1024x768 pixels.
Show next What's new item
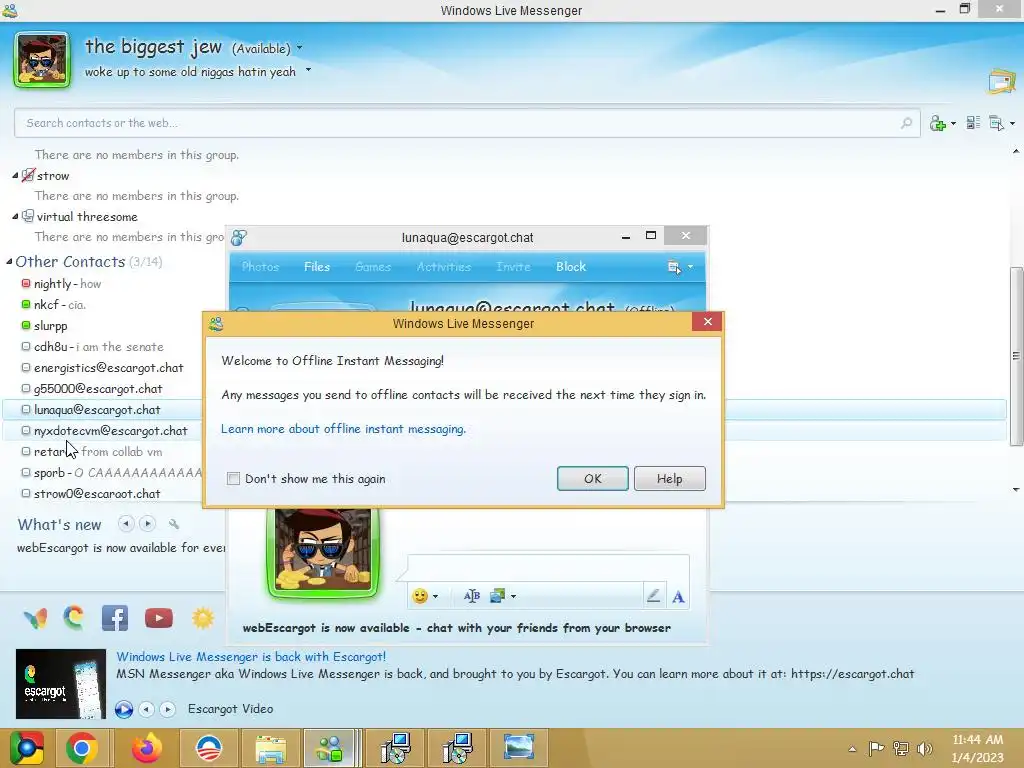(x=148, y=524)
